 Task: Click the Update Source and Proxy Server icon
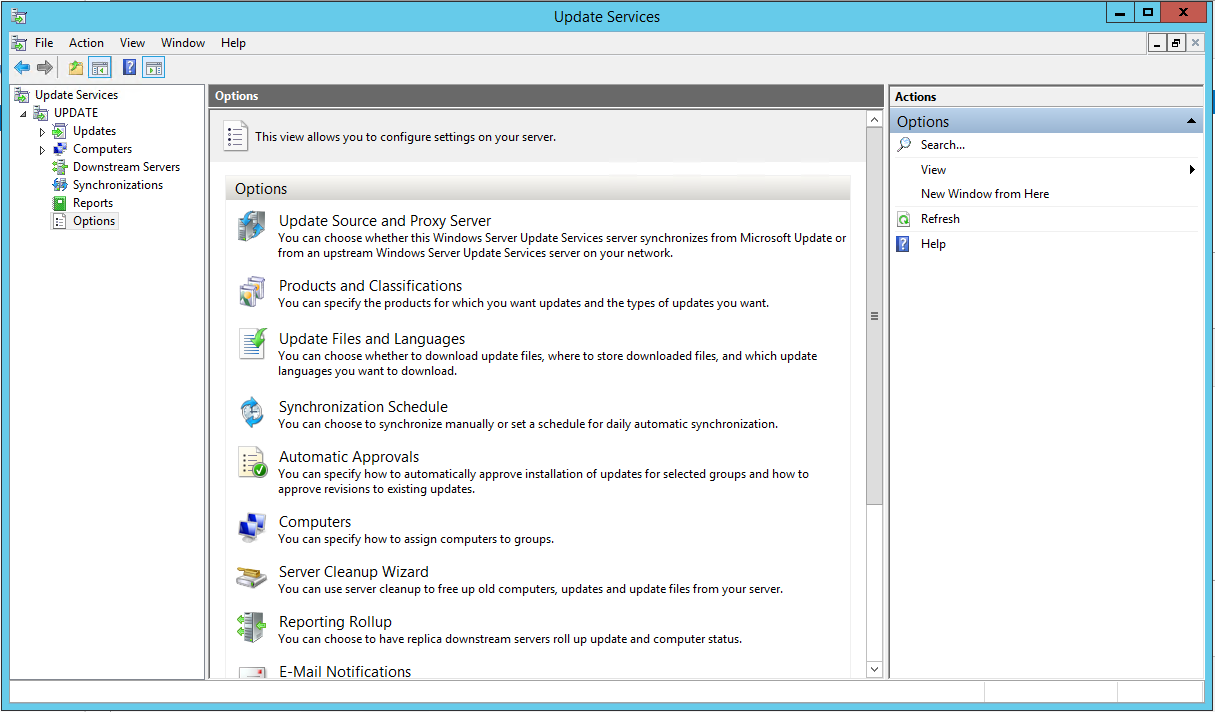click(x=252, y=227)
